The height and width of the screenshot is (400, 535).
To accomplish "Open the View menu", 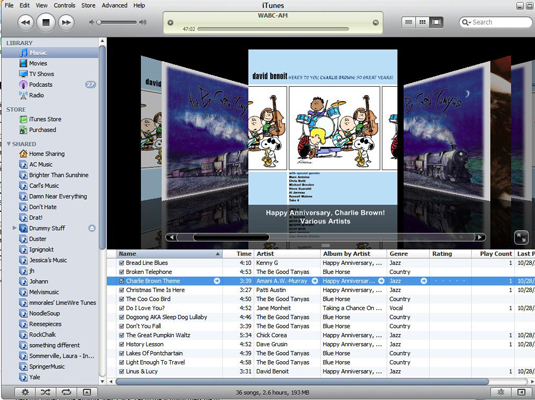I will (x=42, y=5).
